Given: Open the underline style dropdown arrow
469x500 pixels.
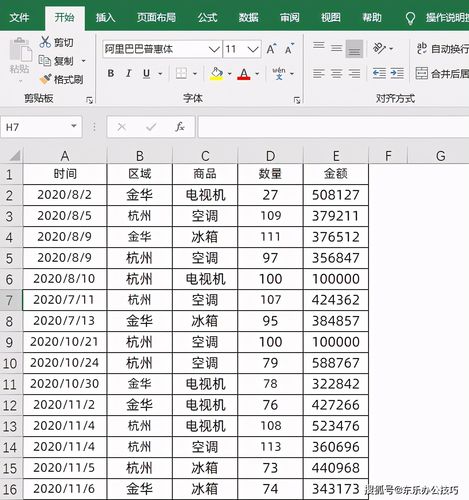Looking at the screenshot, I should [160, 74].
